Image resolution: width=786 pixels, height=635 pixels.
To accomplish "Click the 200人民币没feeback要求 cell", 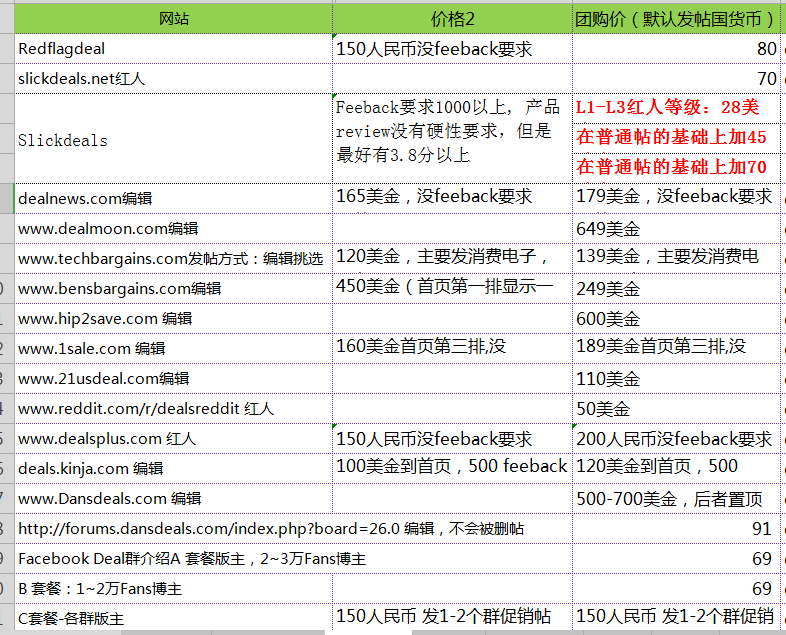I will (676, 439).
